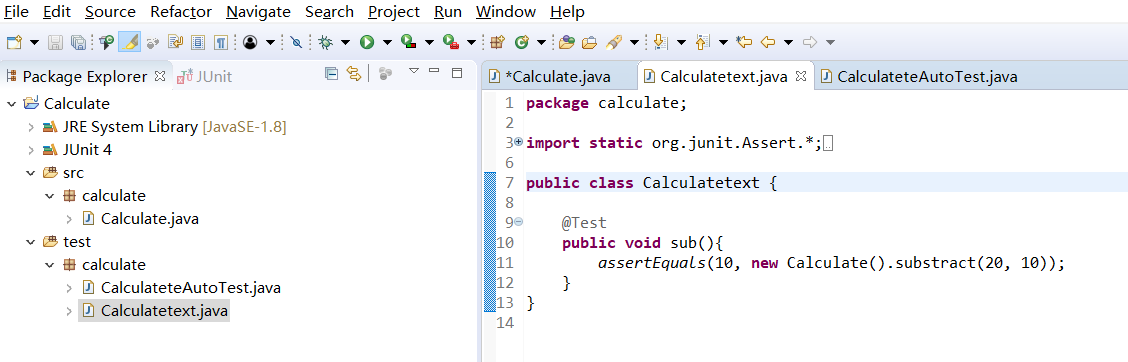Screen dimensions: 1128x362
Task: Toggle Mark Occurrences highlighter button
Action: 129,42
